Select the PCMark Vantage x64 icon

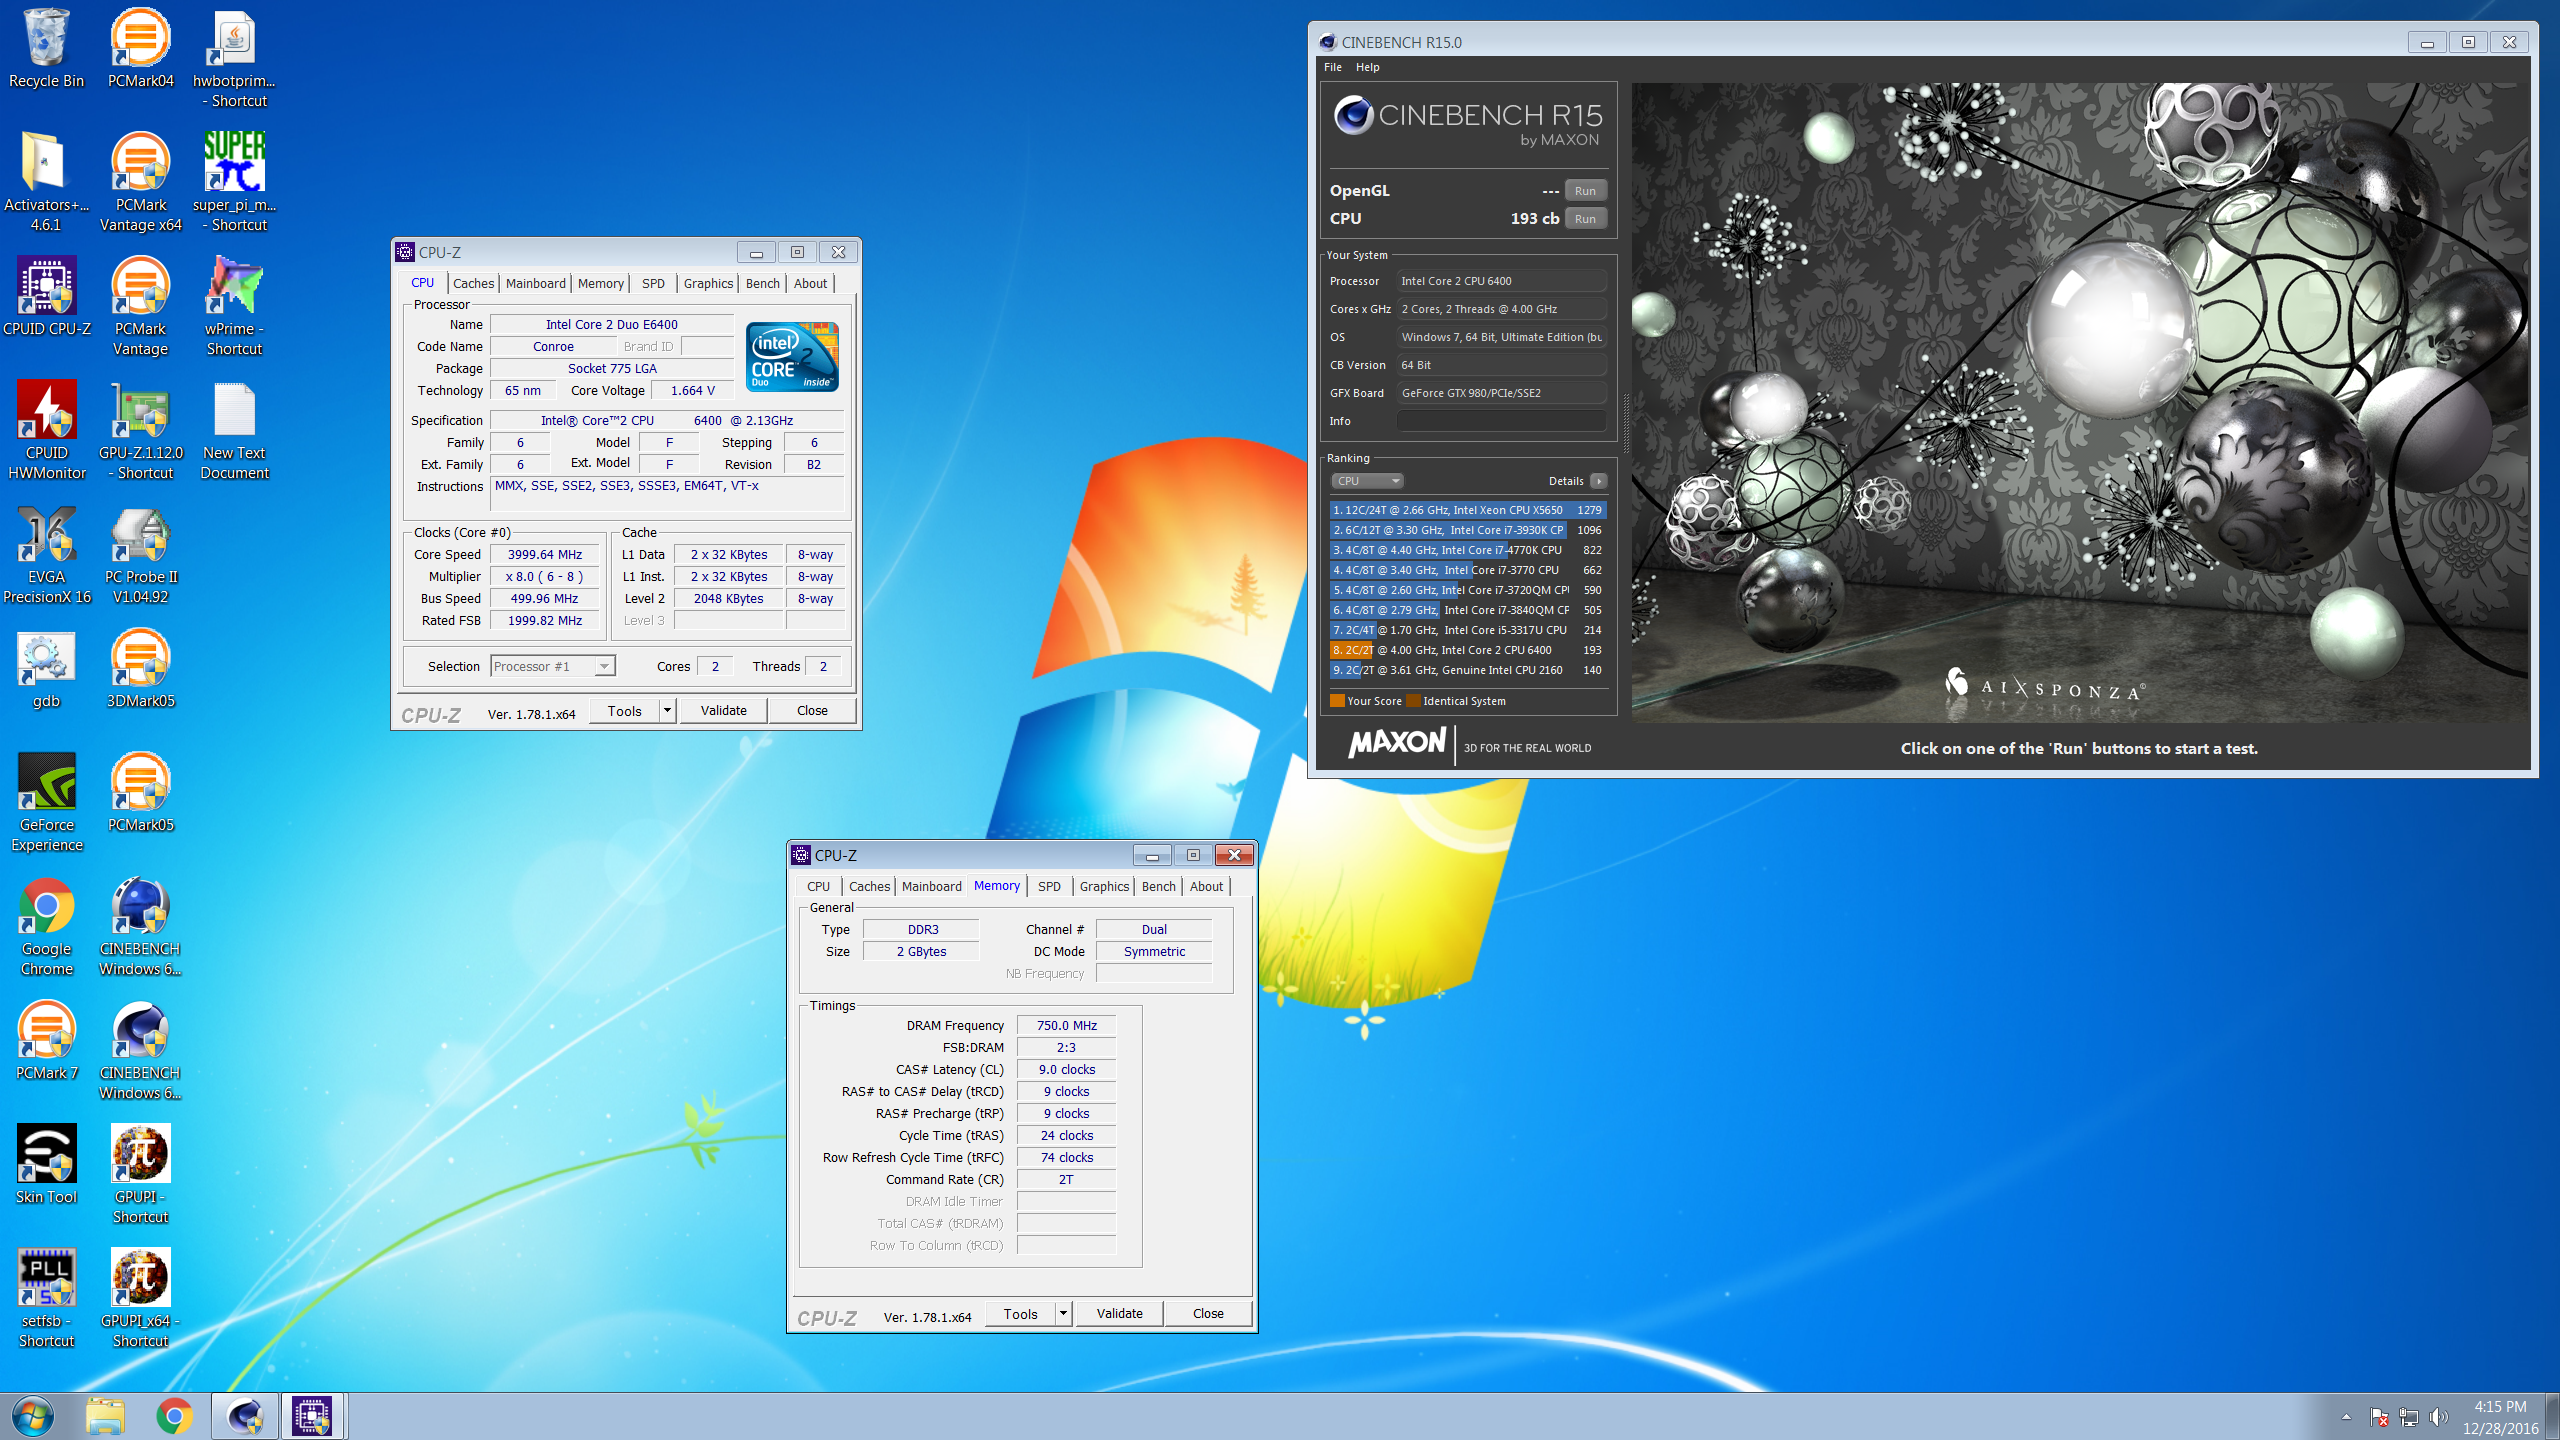140,184
